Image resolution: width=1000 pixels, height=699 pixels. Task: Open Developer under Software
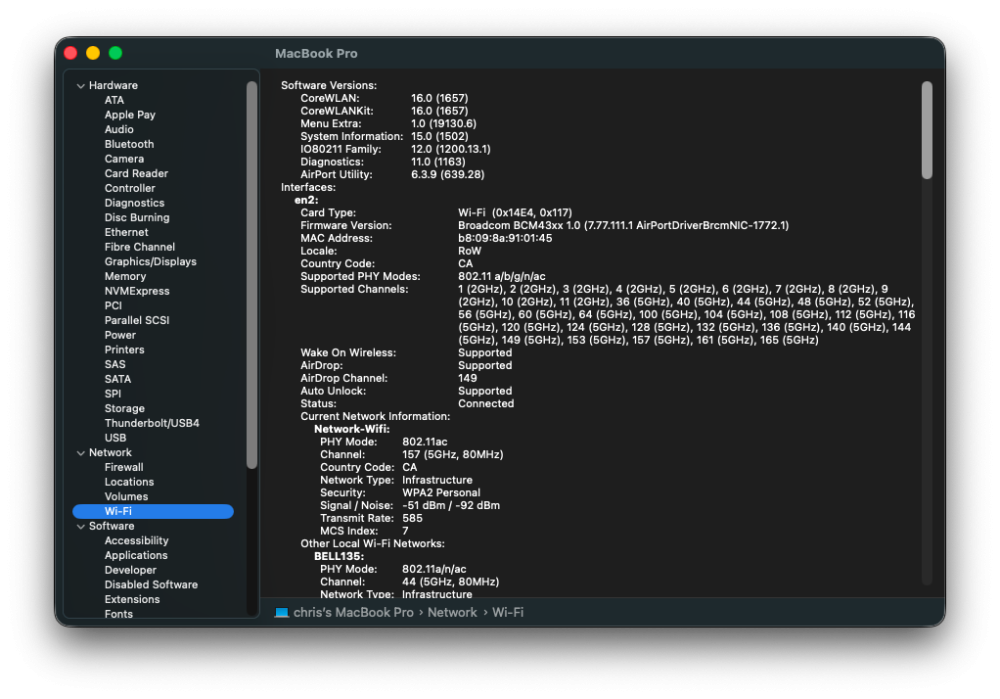pyautogui.click(x=130, y=570)
